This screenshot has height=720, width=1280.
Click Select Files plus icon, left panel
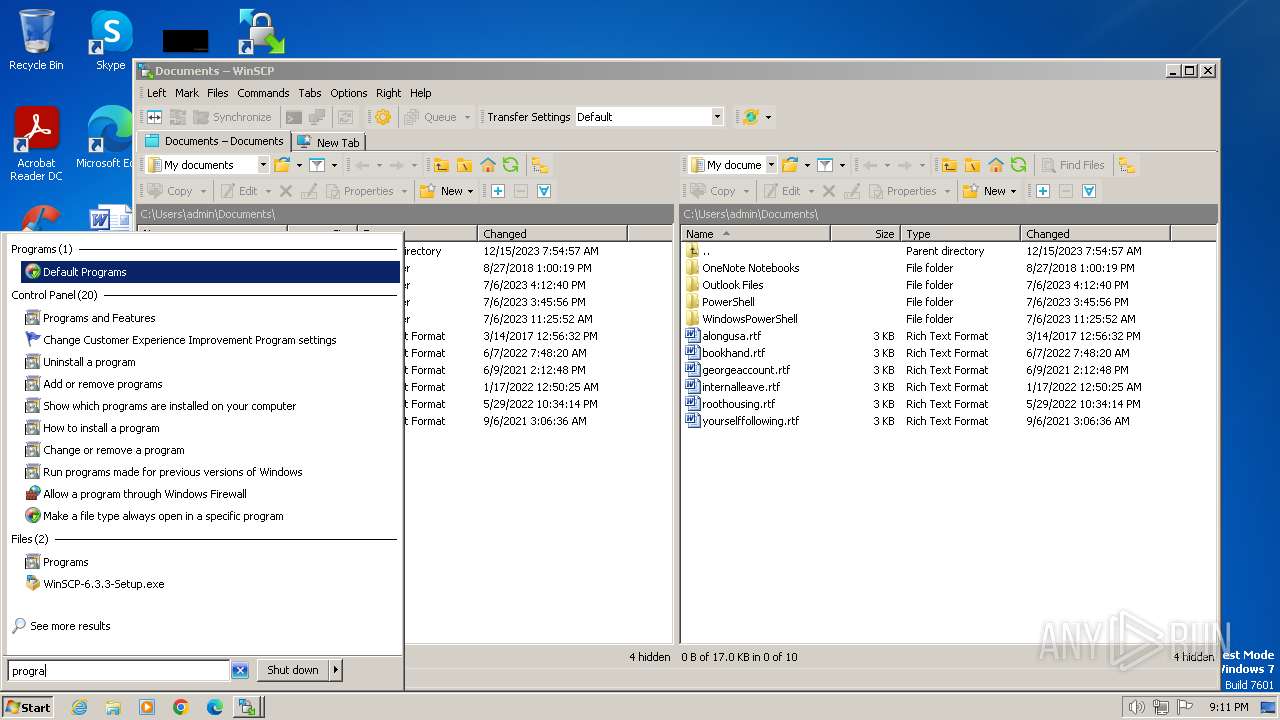click(498, 191)
